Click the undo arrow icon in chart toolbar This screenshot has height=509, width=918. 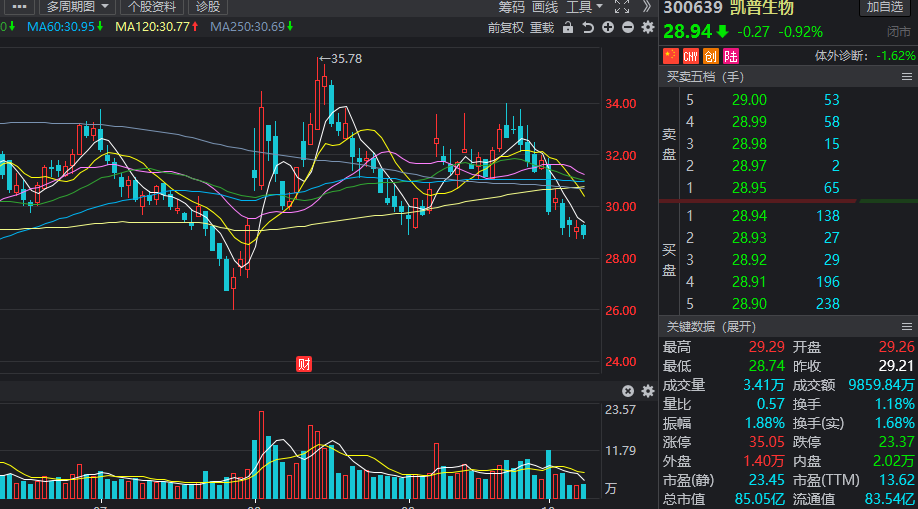[x=588, y=28]
